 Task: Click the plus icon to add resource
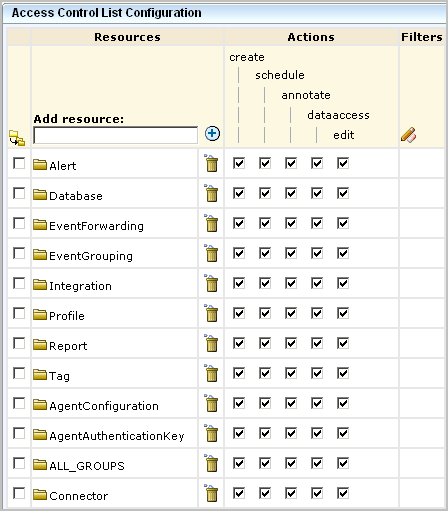[212, 134]
